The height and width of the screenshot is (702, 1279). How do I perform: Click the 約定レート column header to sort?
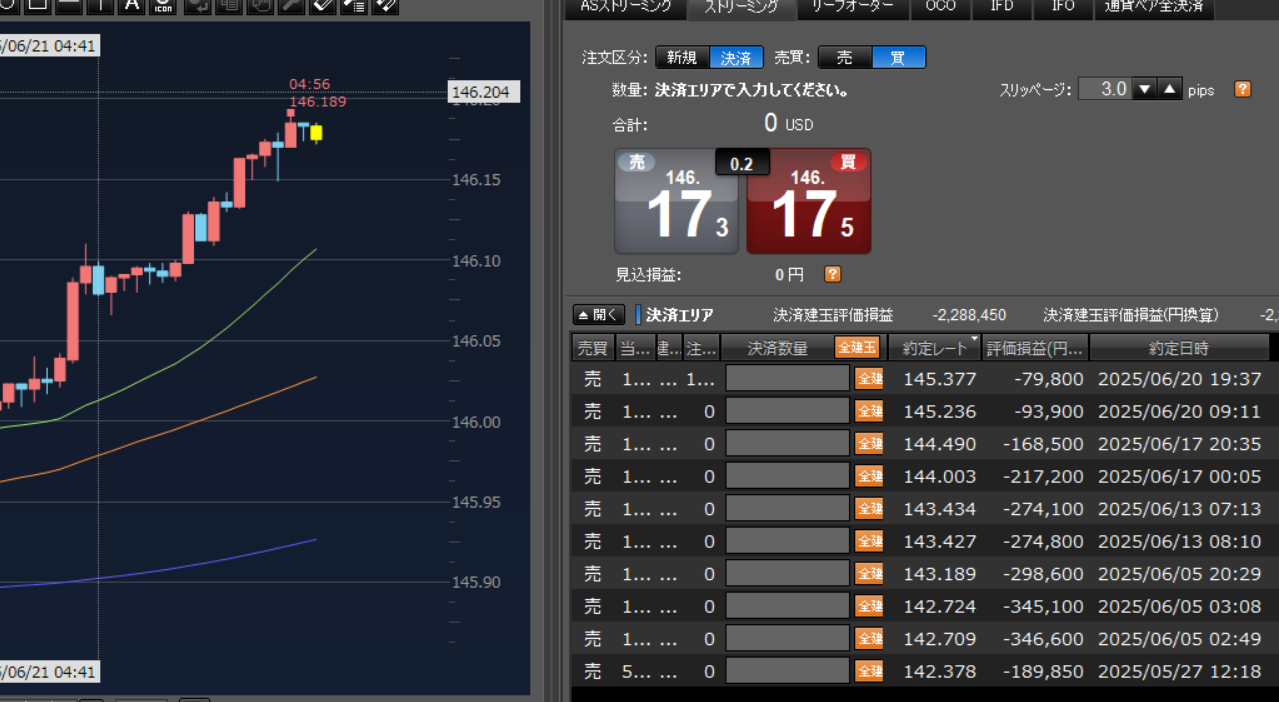(x=934, y=348)
